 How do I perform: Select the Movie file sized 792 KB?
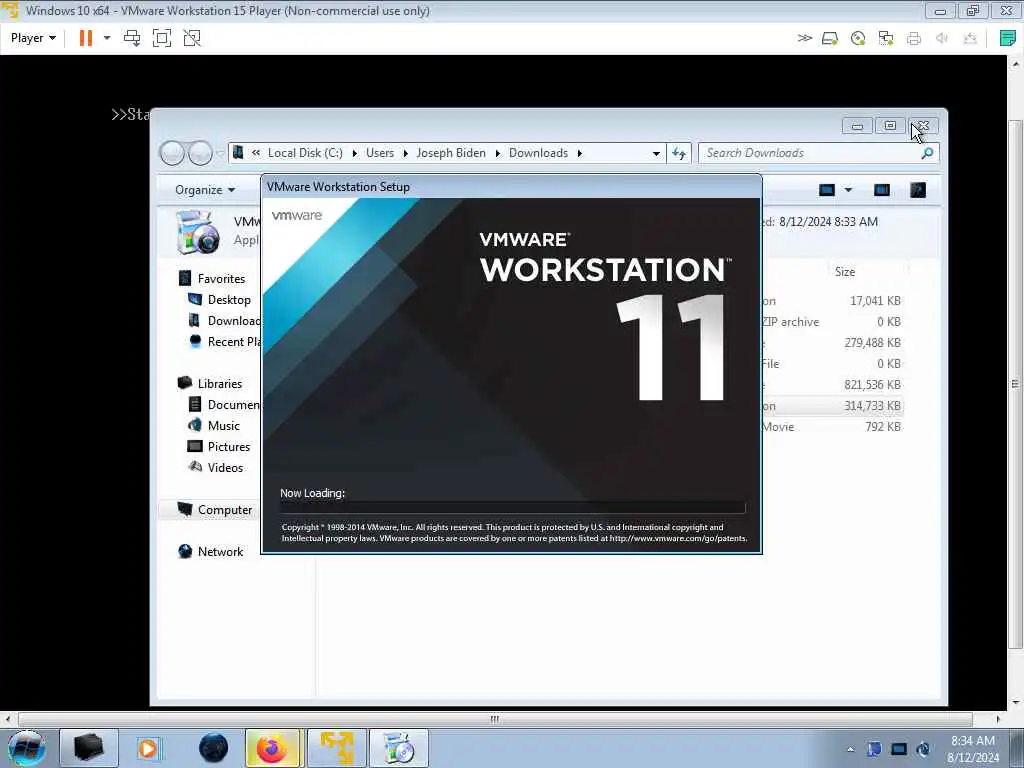tap(833, 427)
